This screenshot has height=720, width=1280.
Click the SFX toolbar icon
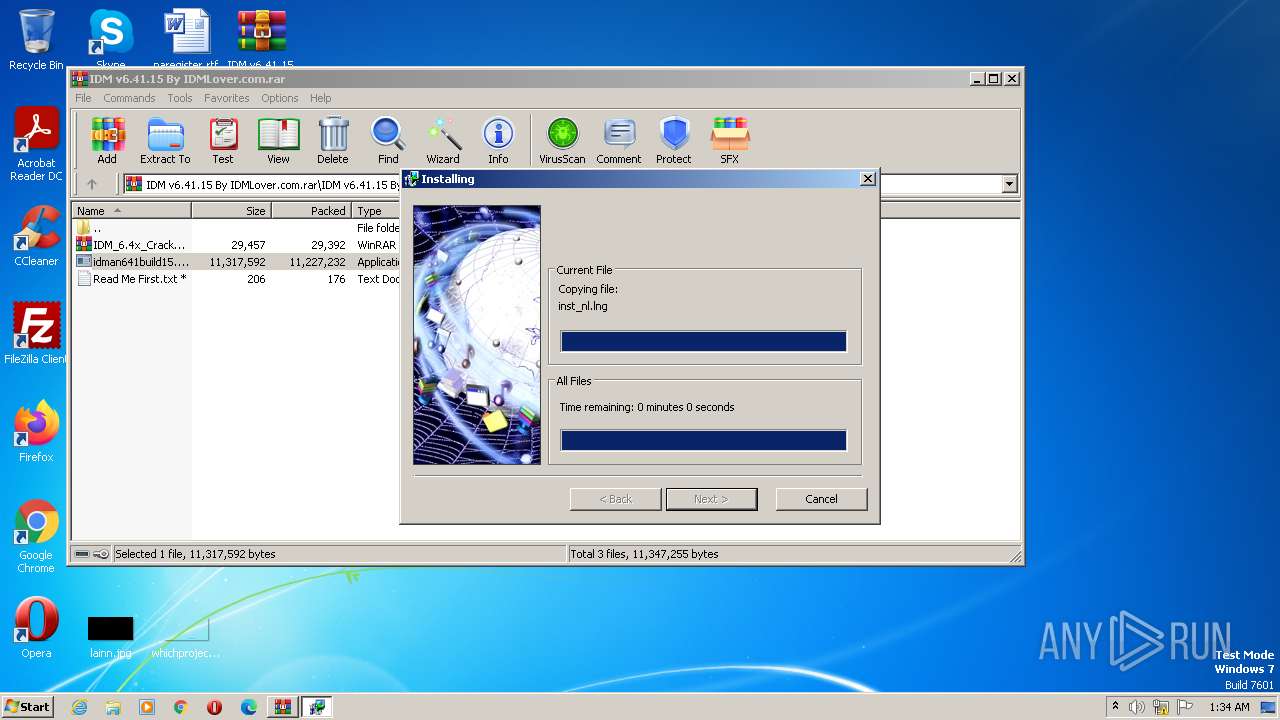pyautogui.click(x=730, y=141)
